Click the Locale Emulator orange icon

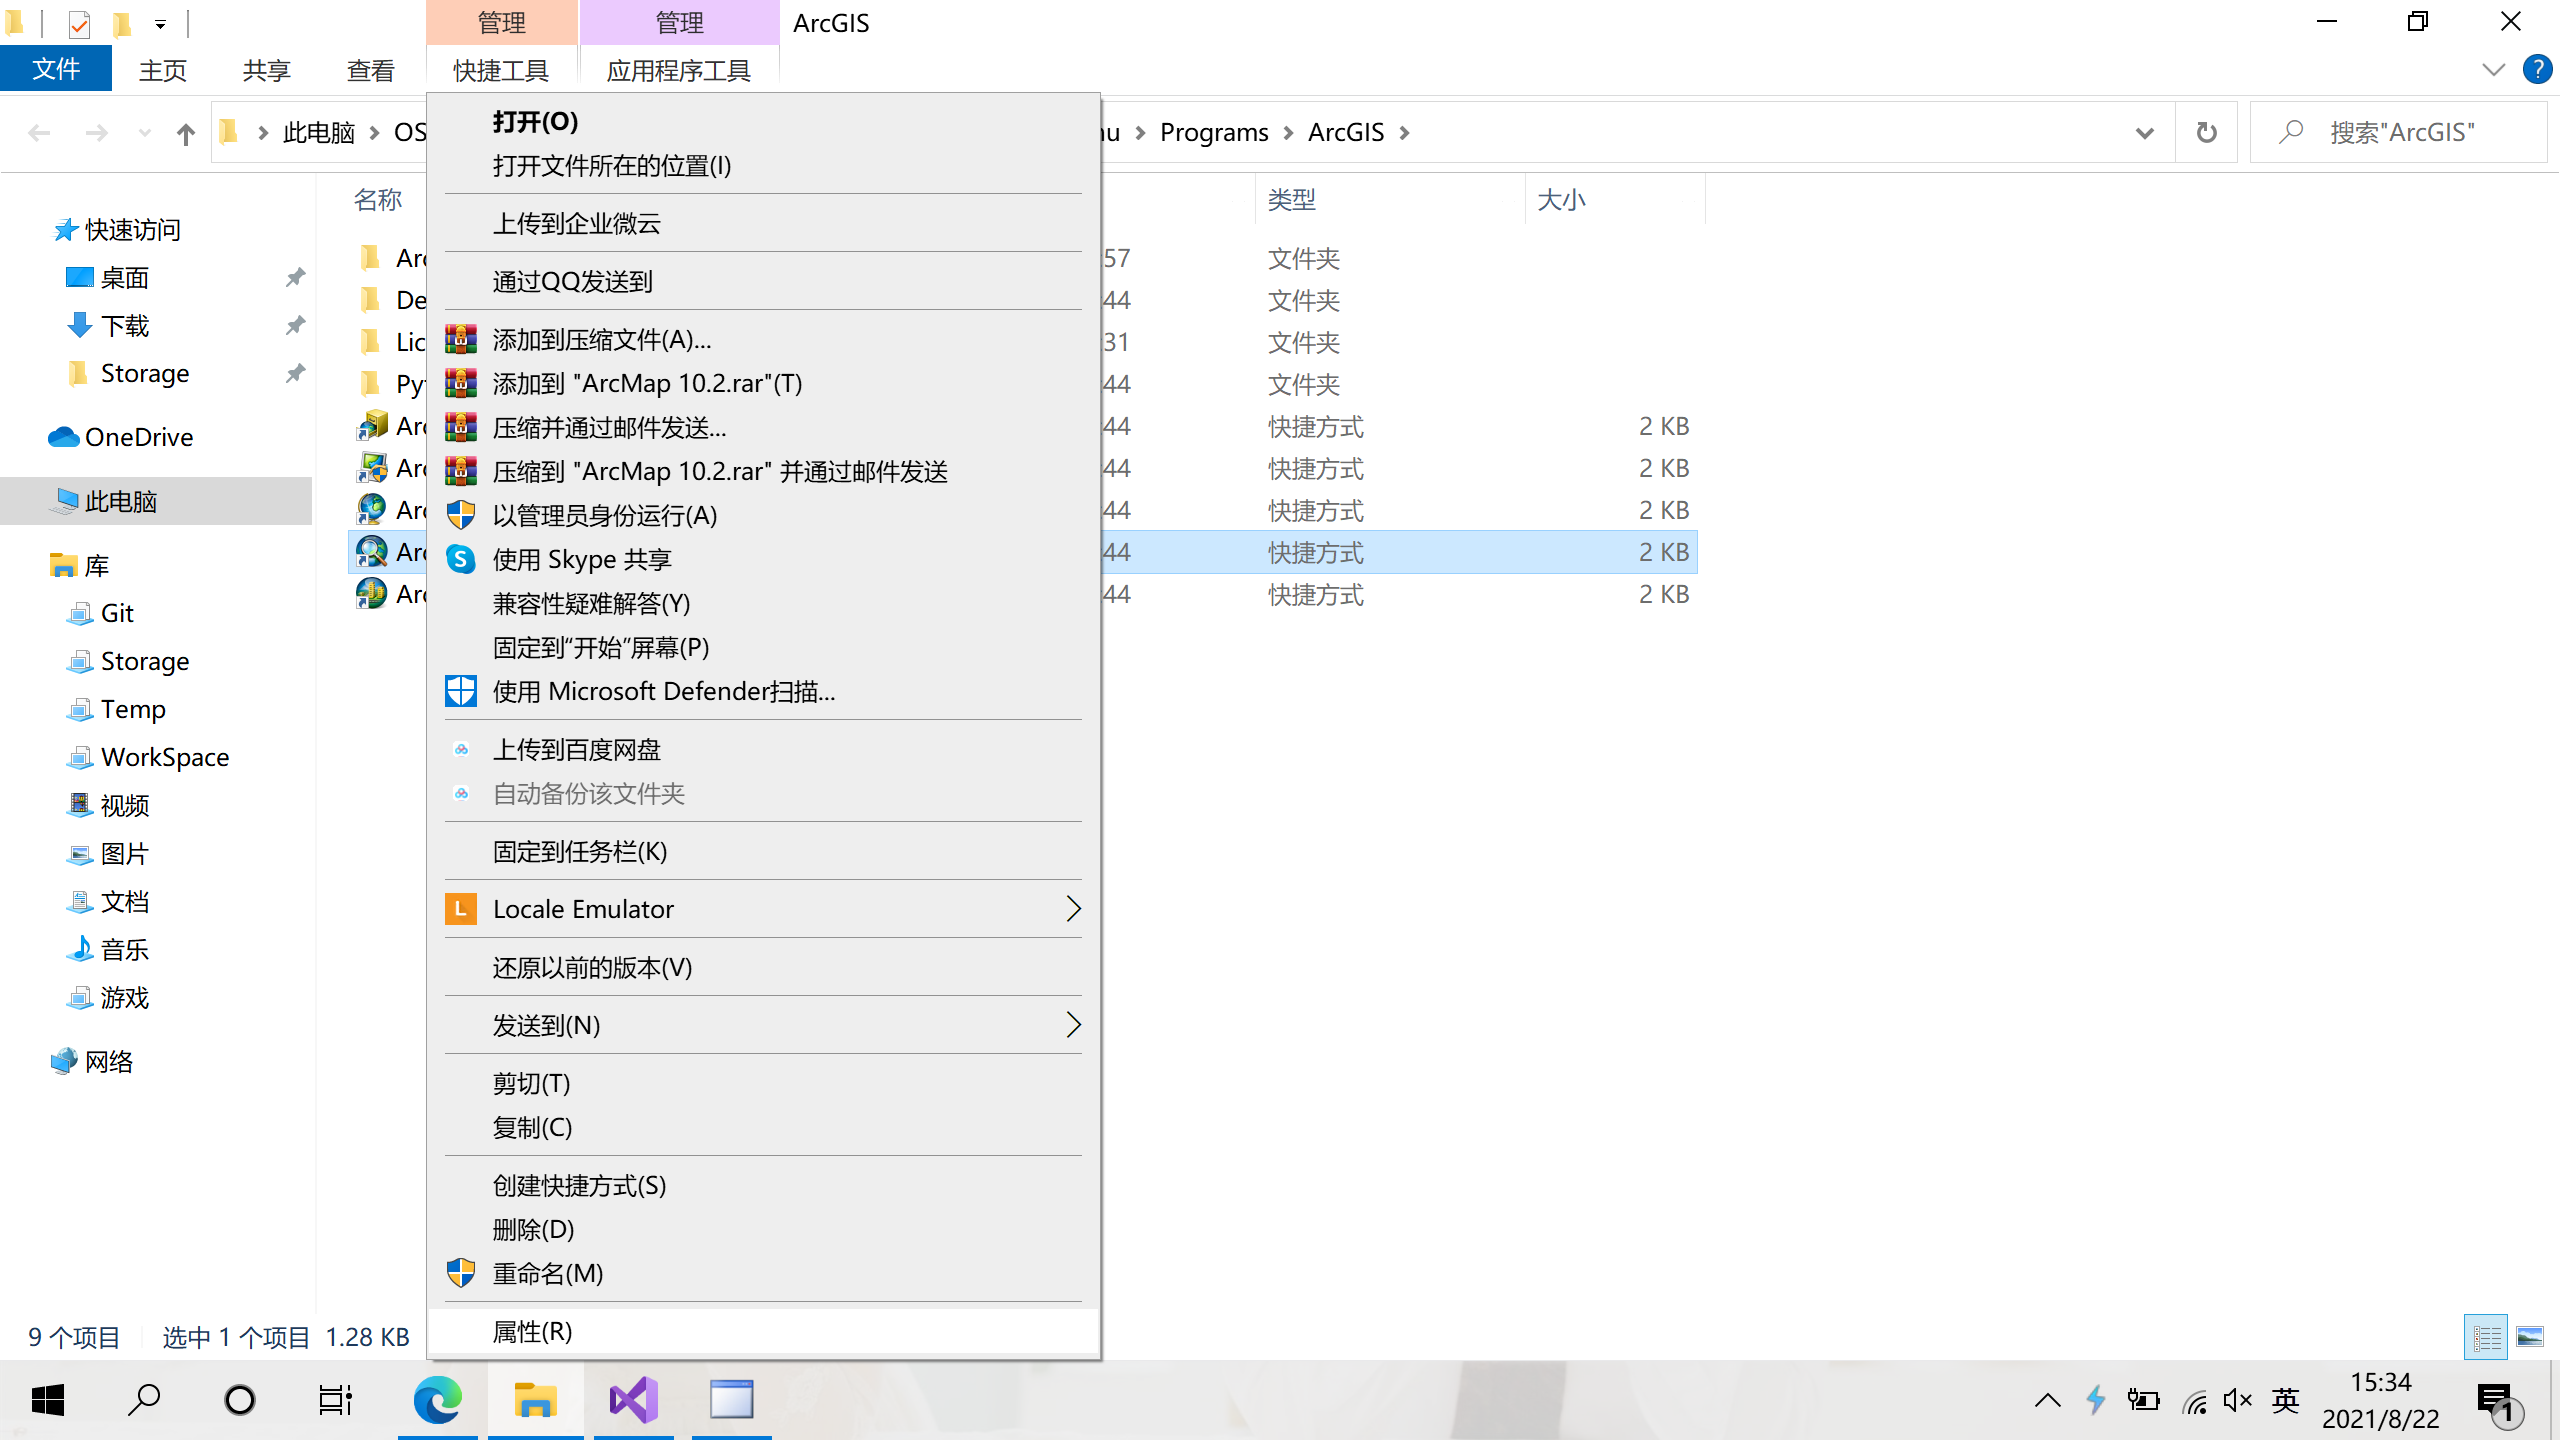click(461, 909)
